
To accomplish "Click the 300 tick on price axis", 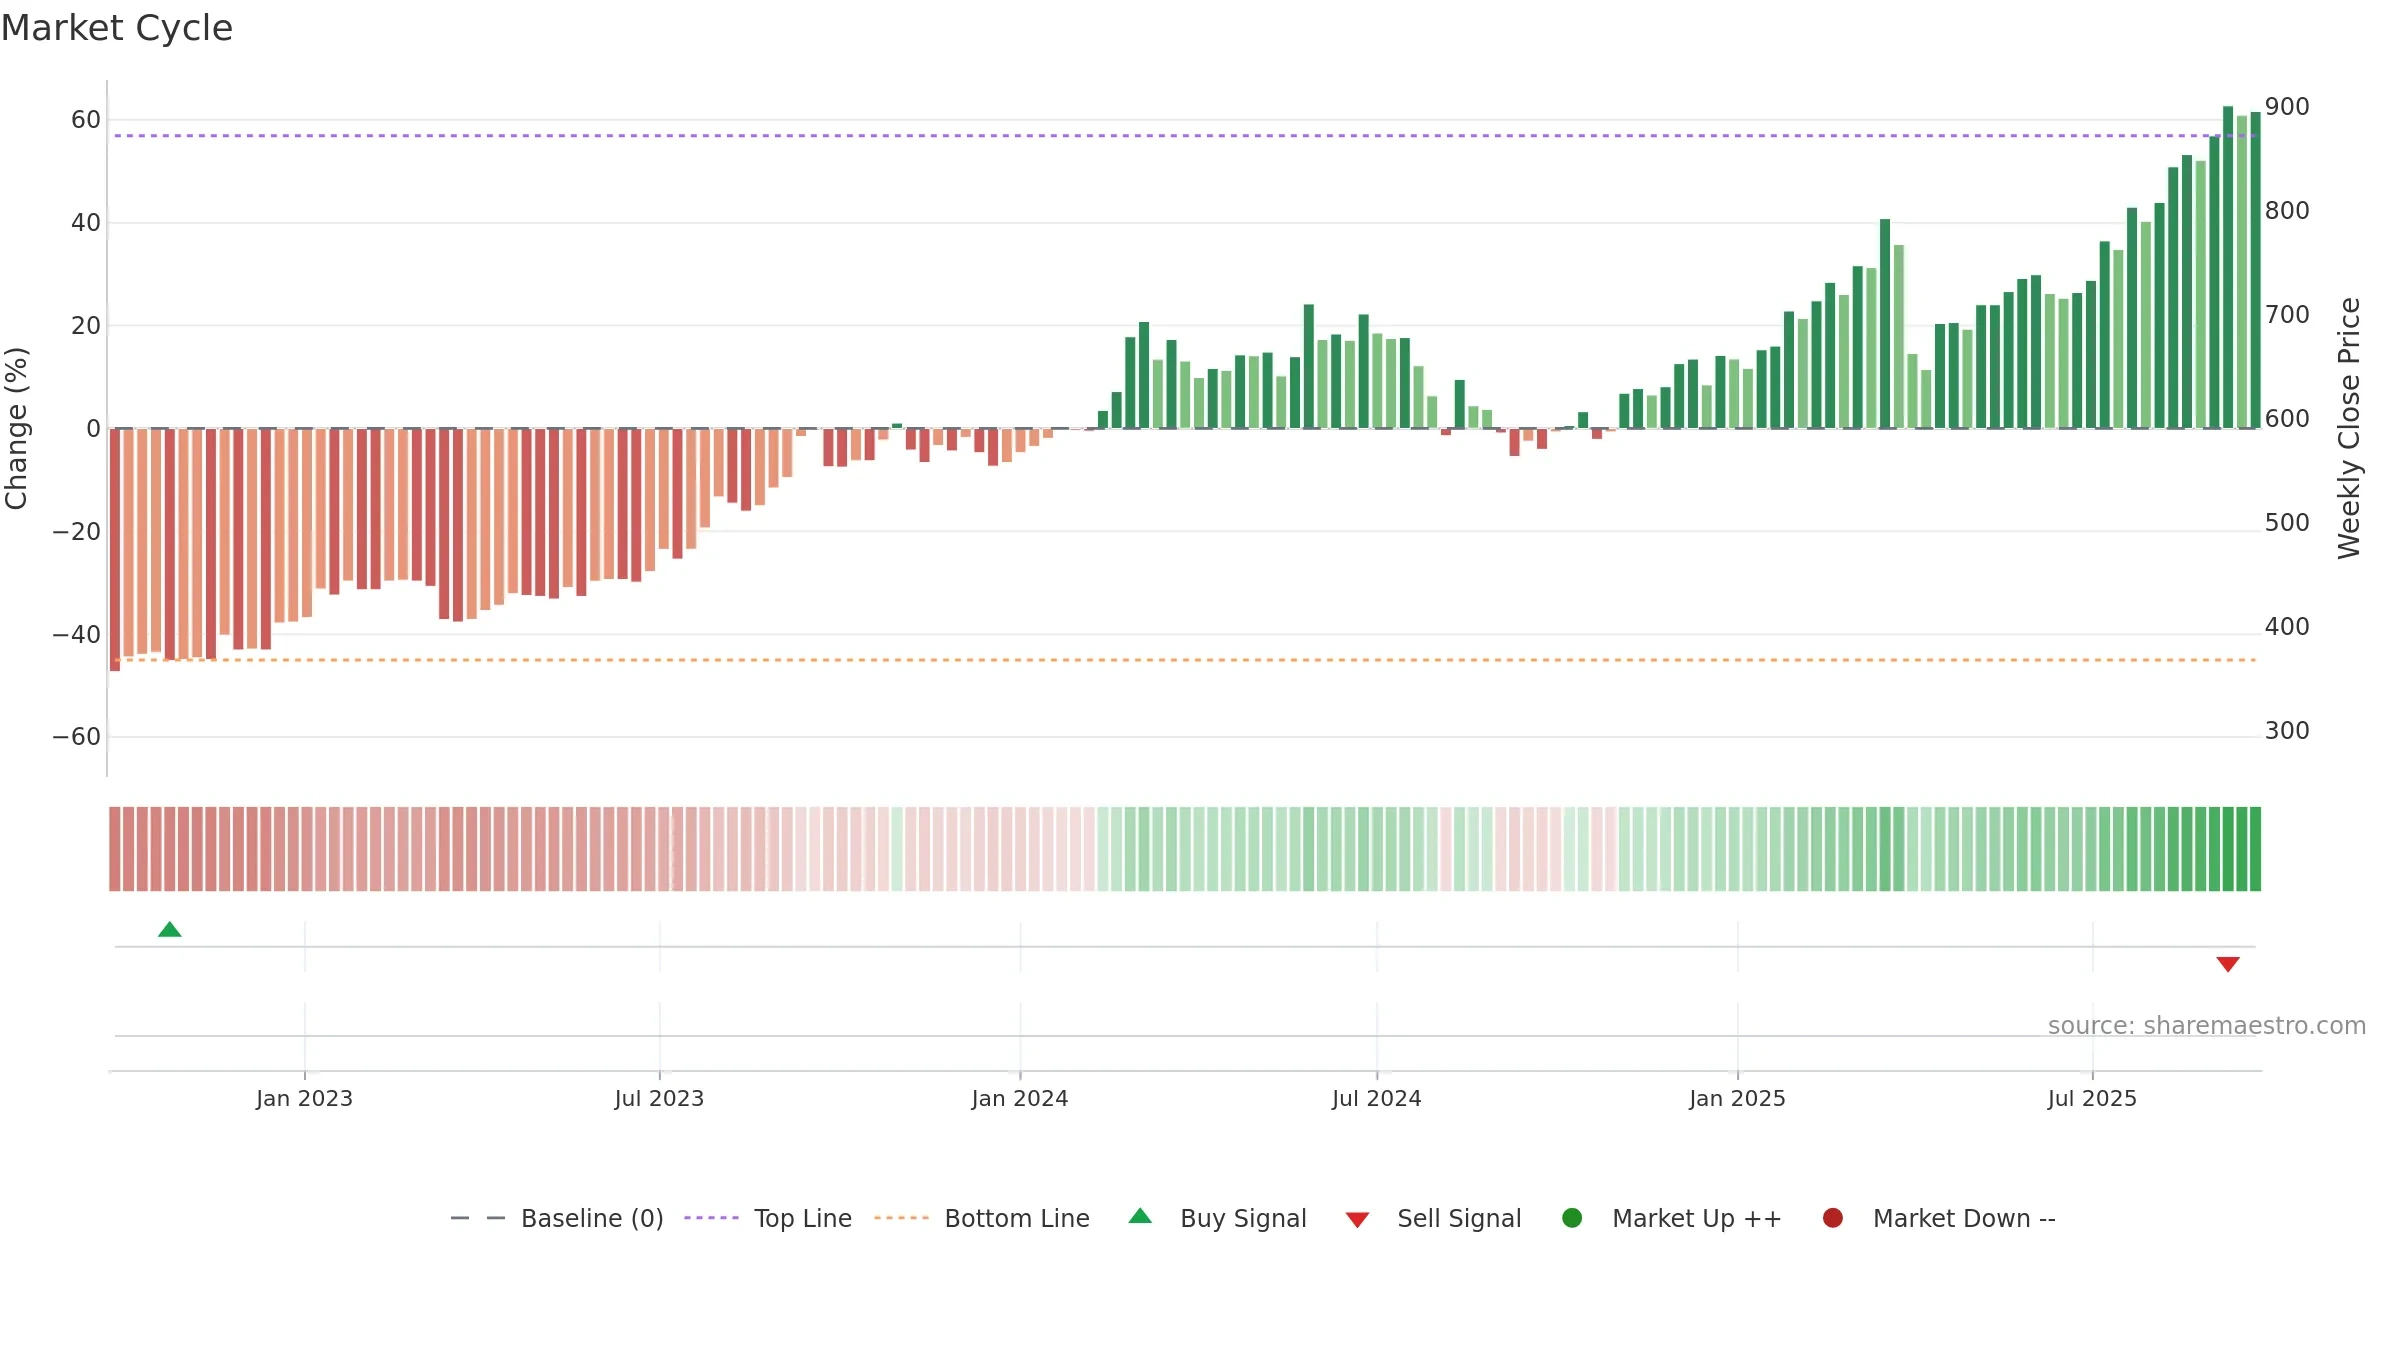I will [x=2287, y=731].
